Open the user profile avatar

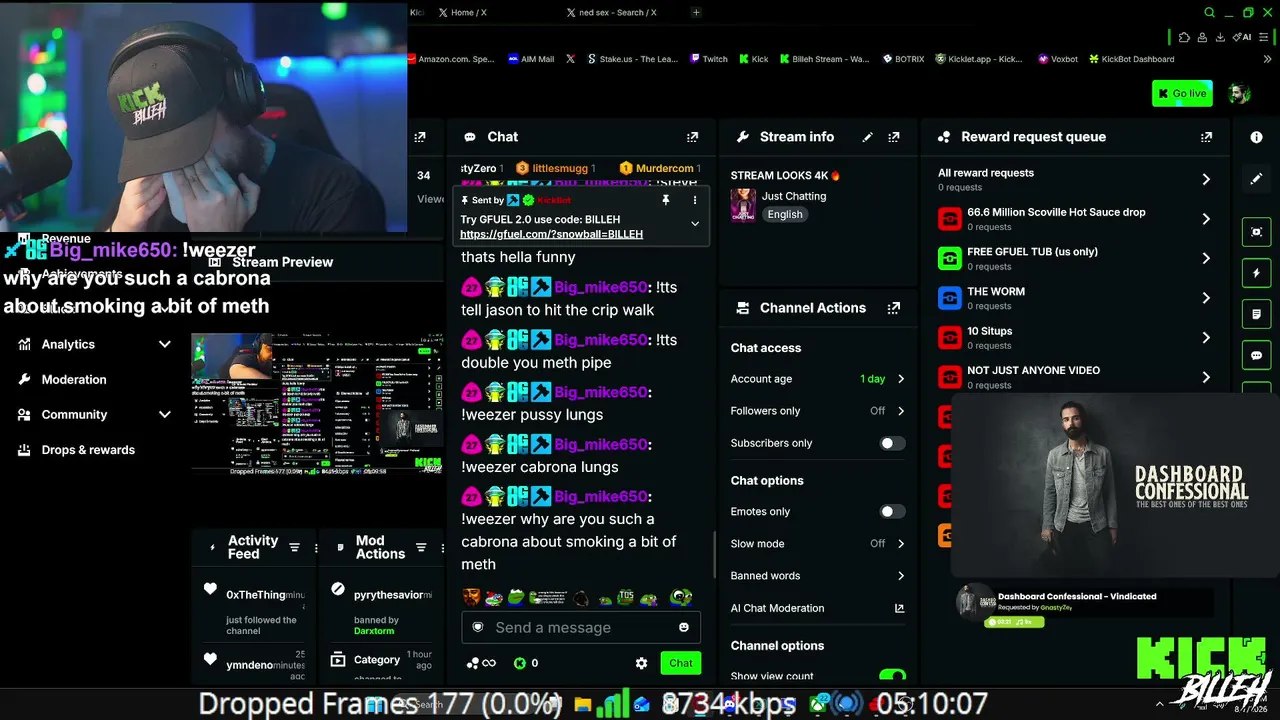pyautogui.click(x=1240, y=94)
